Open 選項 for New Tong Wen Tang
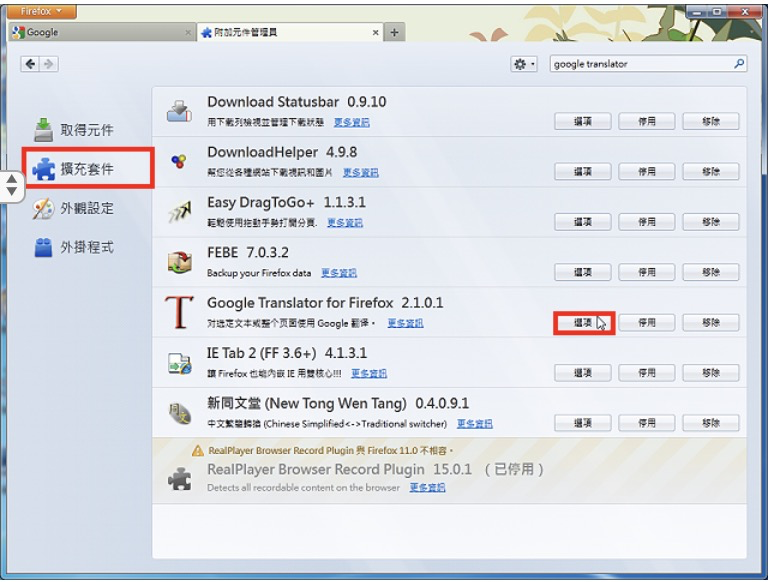The image size is (768, 582). (583, 423)
